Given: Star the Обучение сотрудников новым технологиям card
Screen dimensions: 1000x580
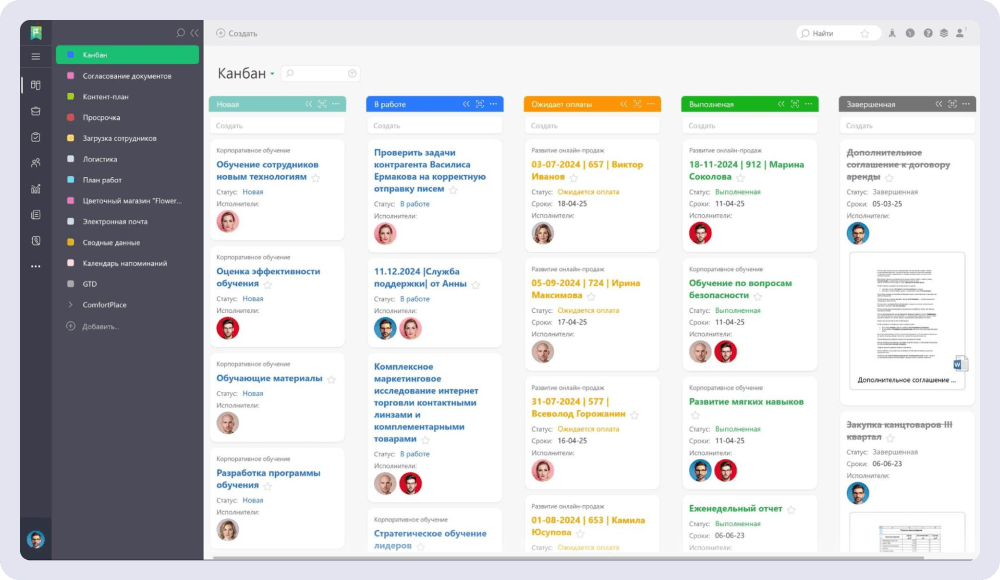Looking at the screenshot, I should pyautogui.click(x=316, y=178).
